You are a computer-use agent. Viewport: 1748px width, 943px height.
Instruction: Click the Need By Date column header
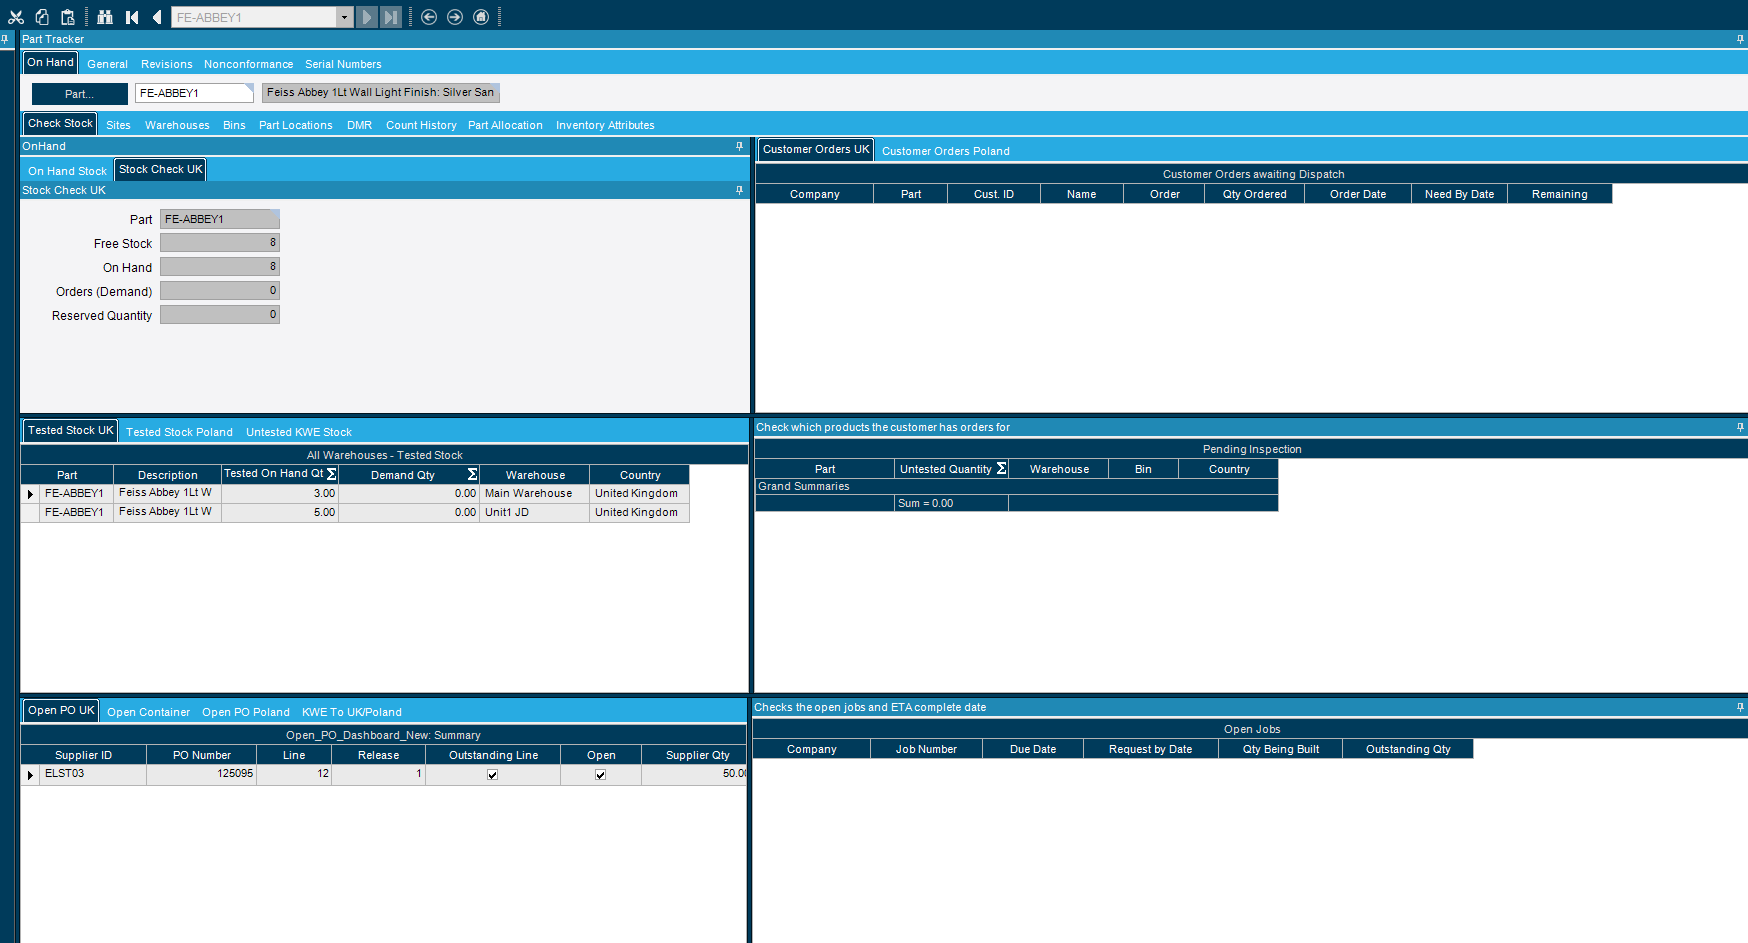[x=1459, y=194]
